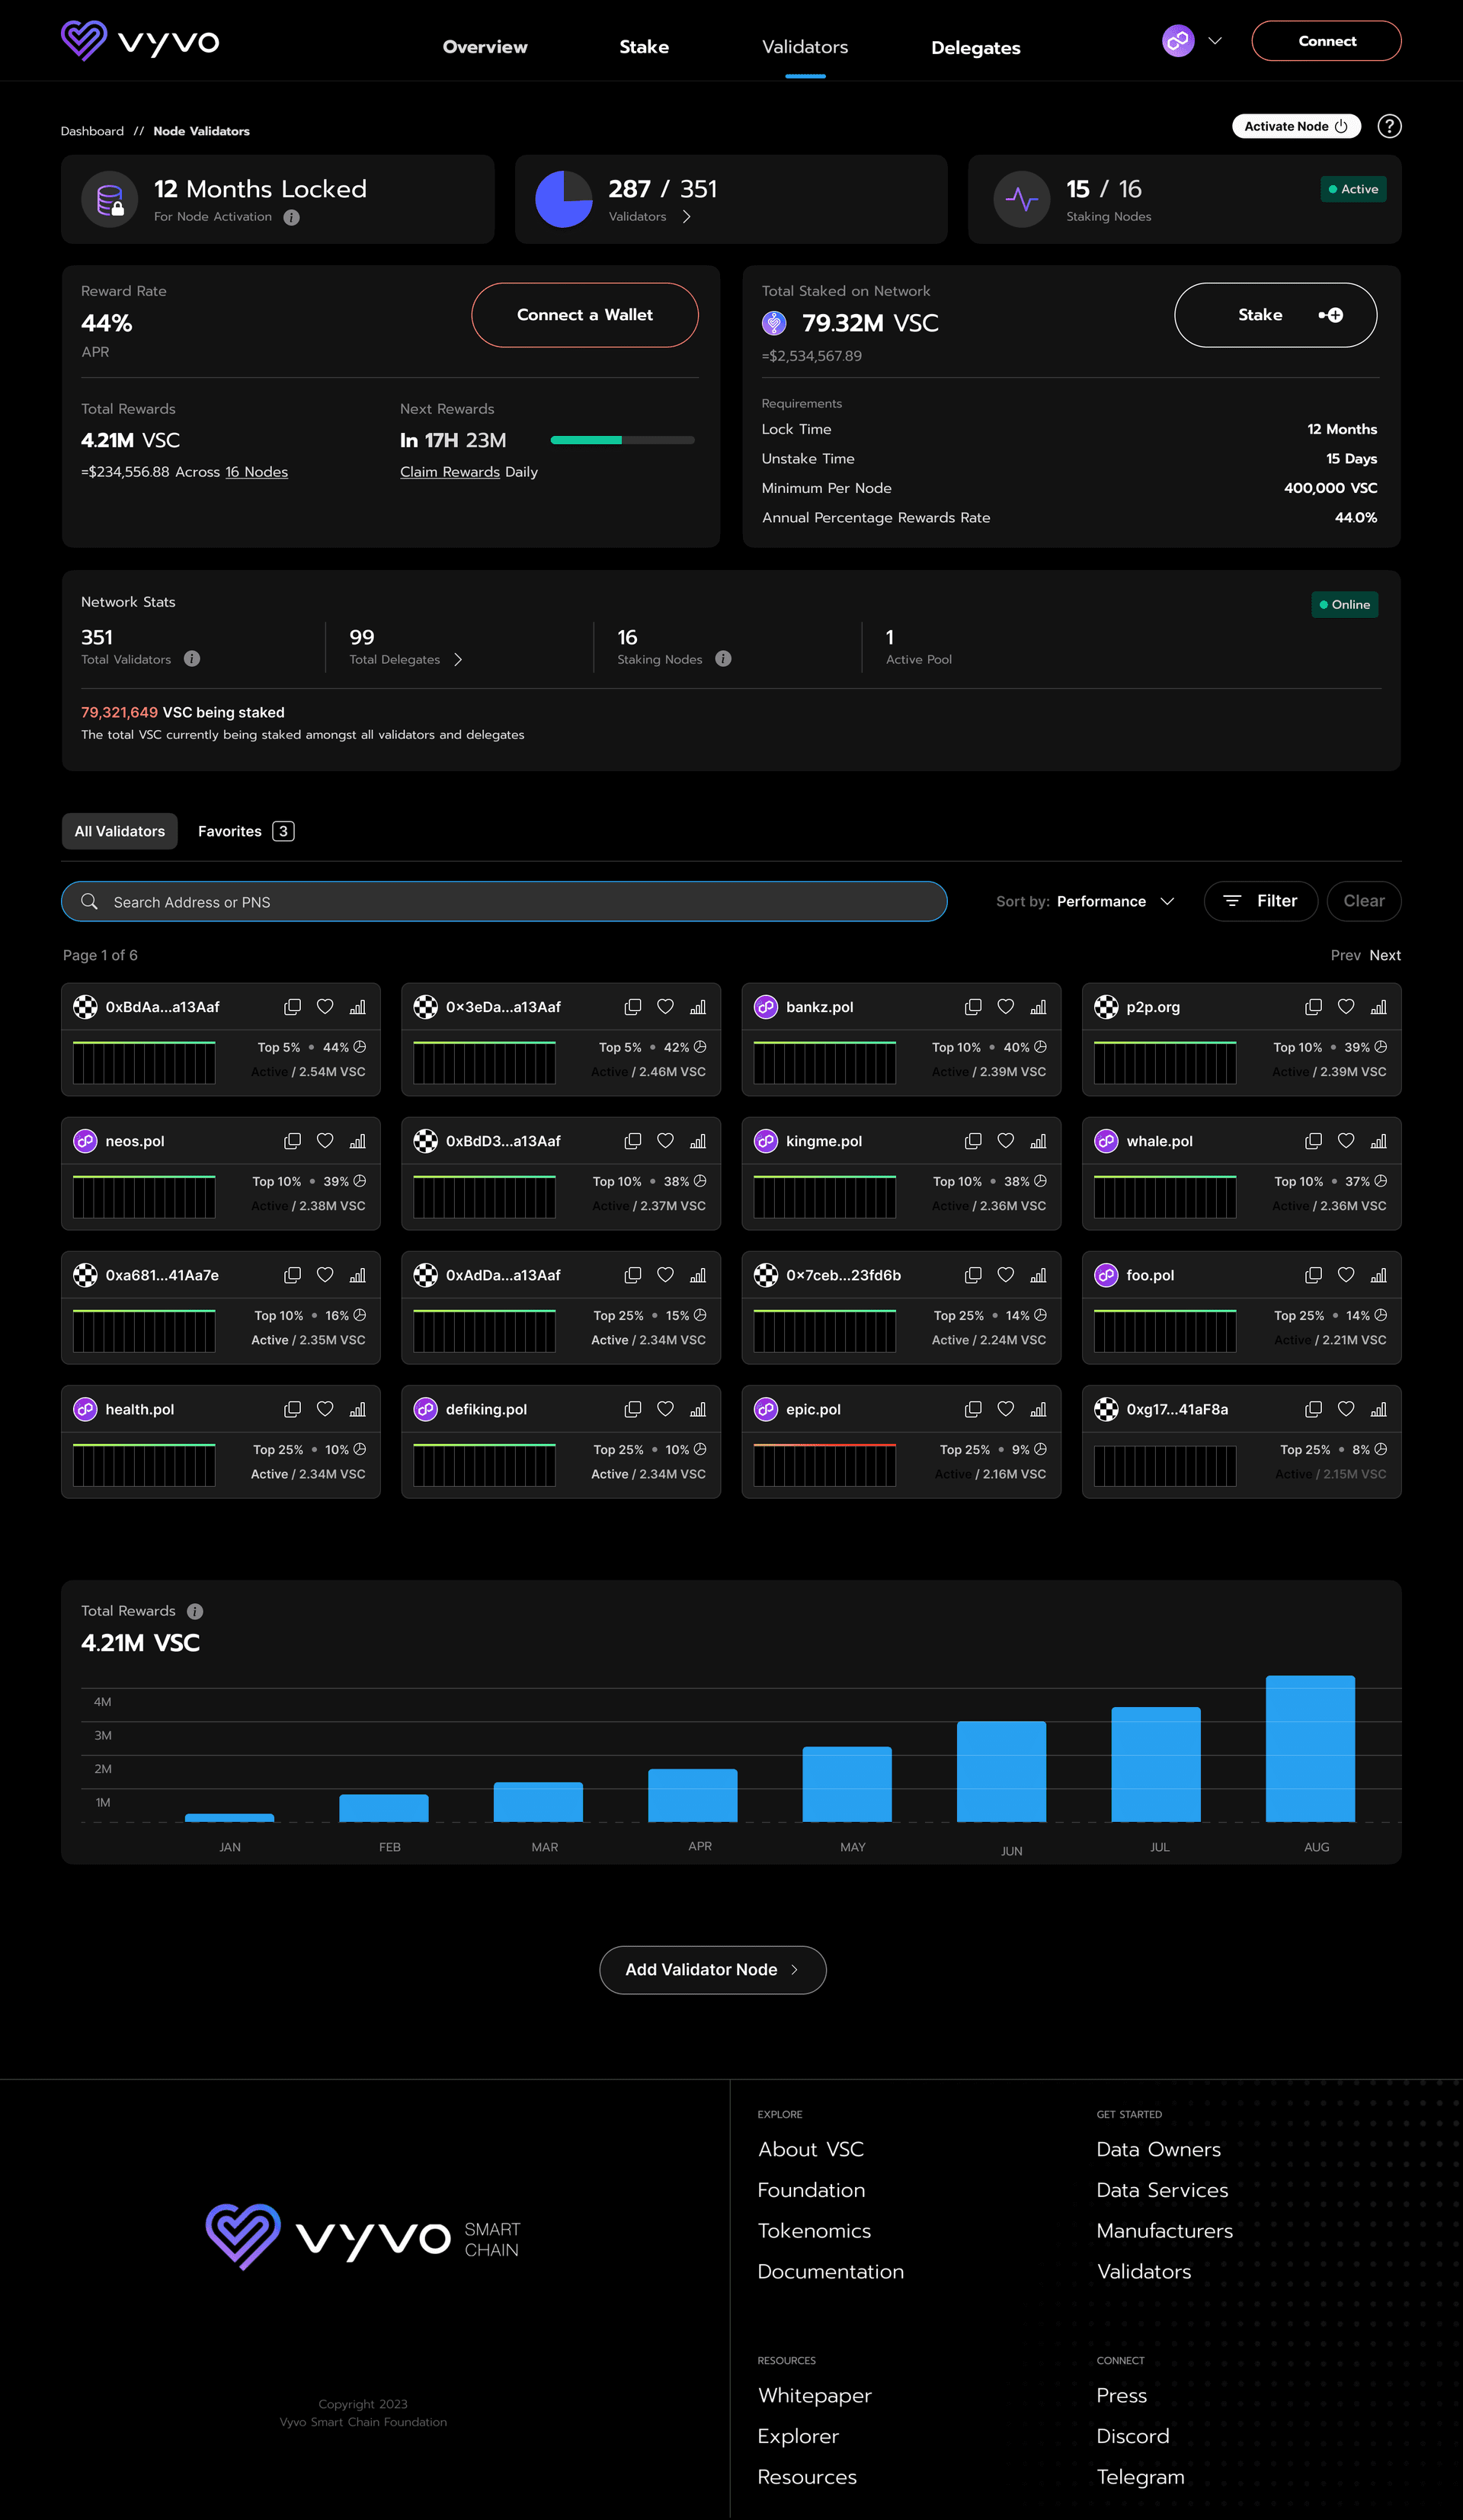Screen dimensions: 1463x2520
Task: Click the AUG bar in rewards chart
Action: coord(1310,1748)
